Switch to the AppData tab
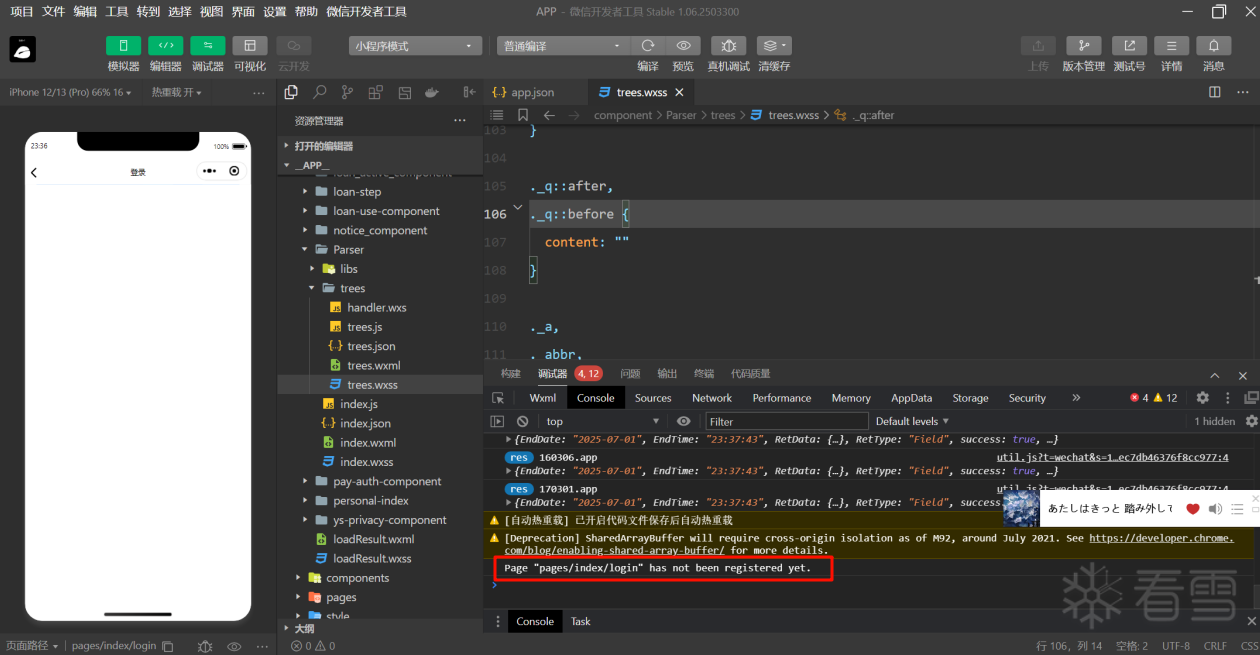This screenshot has height=655, width=1260. click(911, 398)
